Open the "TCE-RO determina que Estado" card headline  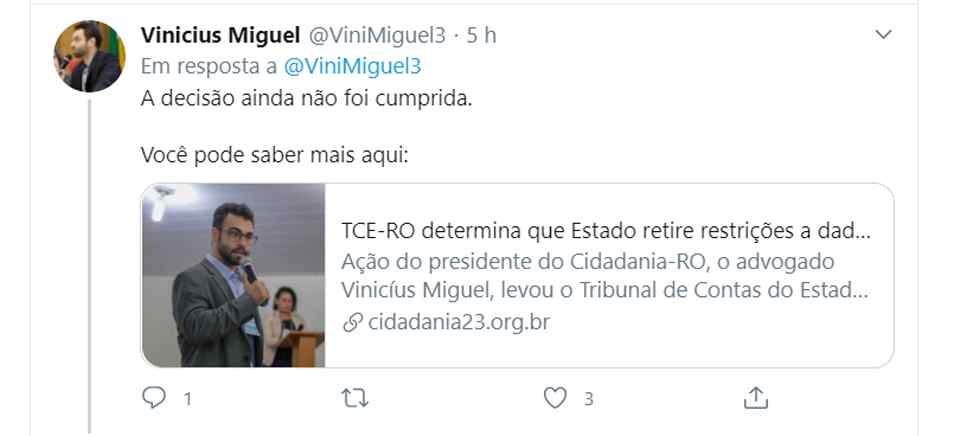tap(605, 233)
